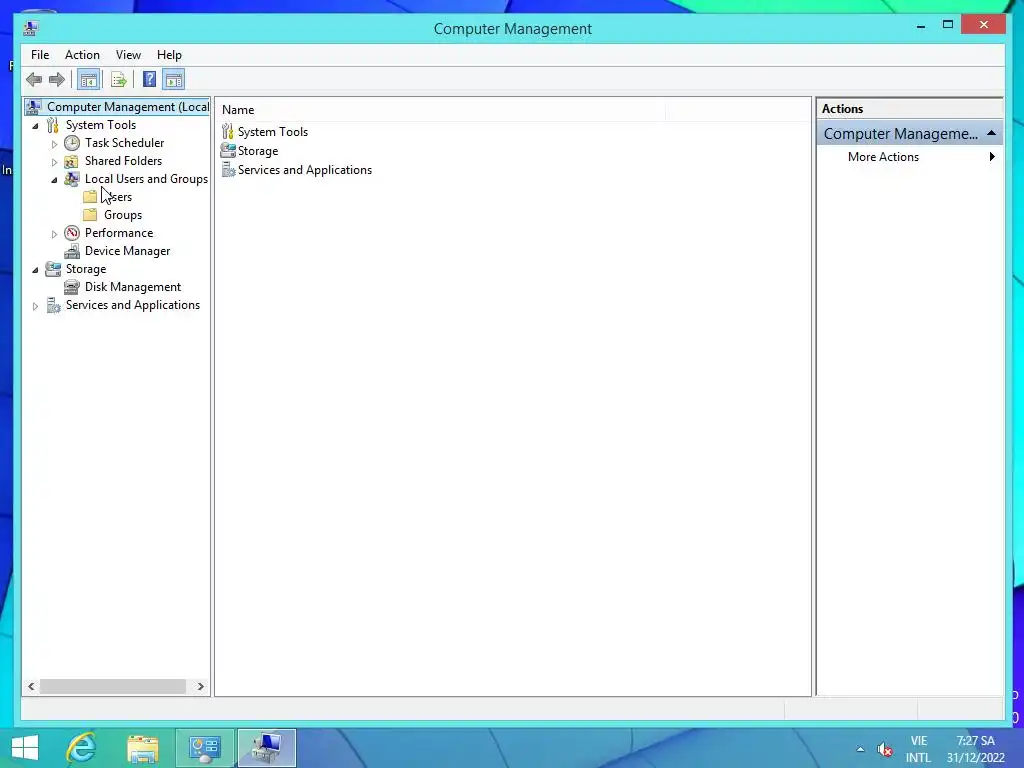1024x768 pixels.
Task: Click the System Tools icon in the Name list
Action: coord(227,132)
